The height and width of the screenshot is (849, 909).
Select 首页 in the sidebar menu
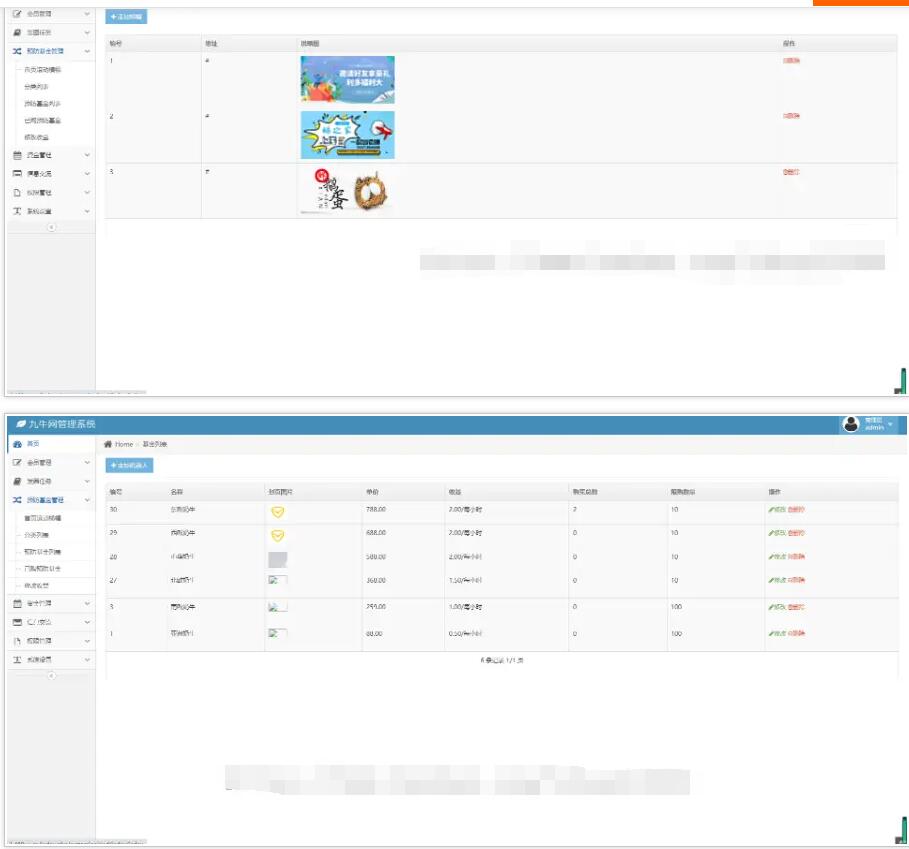[x=33, y=444]
